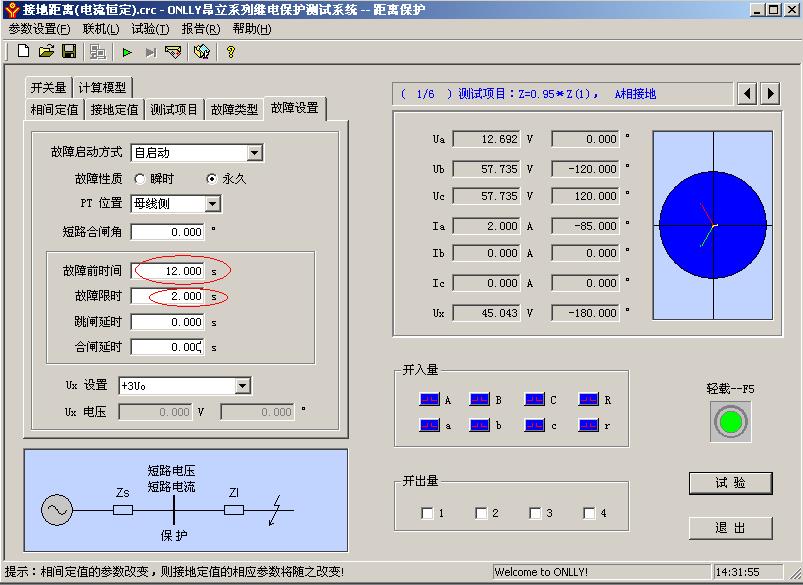Viewport: 803px width, 585px height.
Task: Click the New file toolbar icon
Action: tap(23, 51)
